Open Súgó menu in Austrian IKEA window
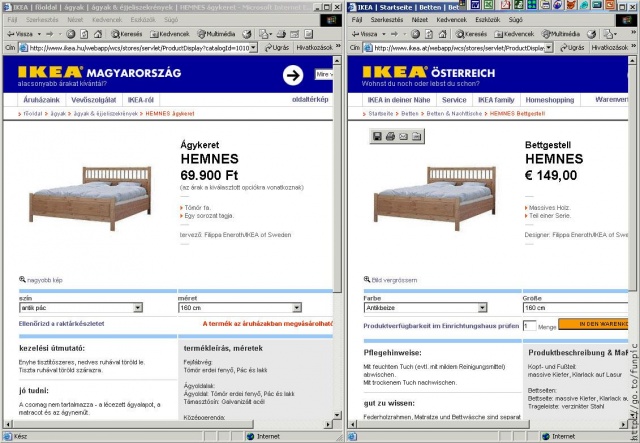 (x=516, y=20)
